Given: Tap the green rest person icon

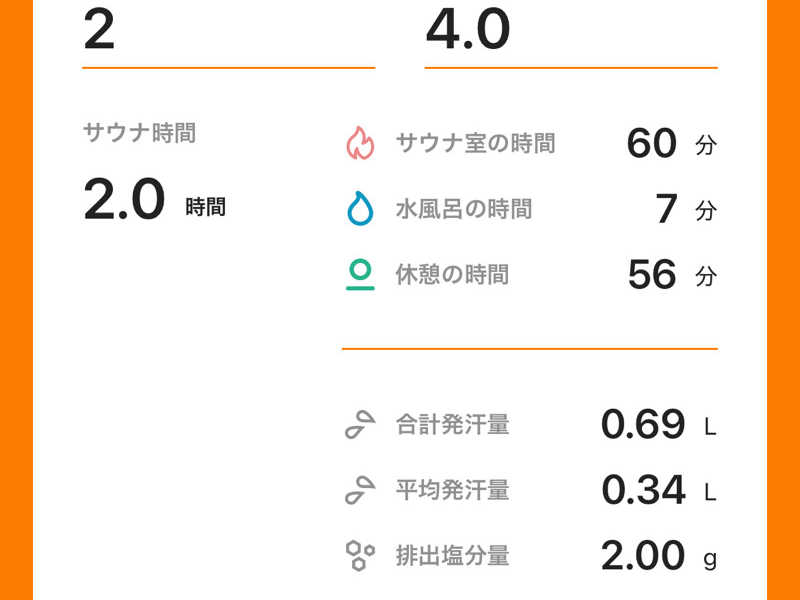Looking at the screenshot, I should pyautogui.click(x=360, y=274).
